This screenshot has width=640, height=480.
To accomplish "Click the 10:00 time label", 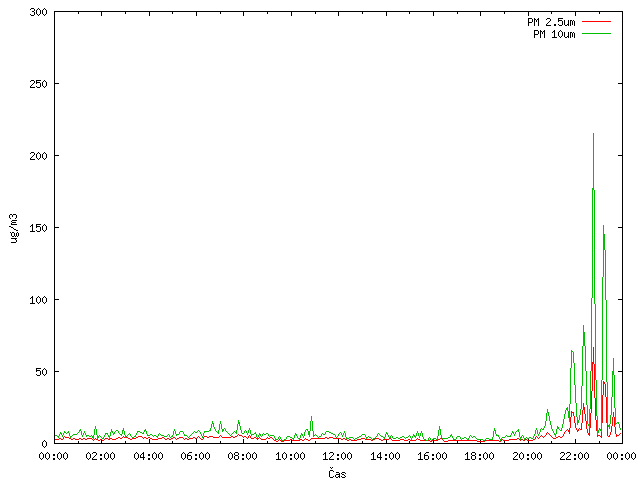I will pyautogui.click(x=290, y=456).
